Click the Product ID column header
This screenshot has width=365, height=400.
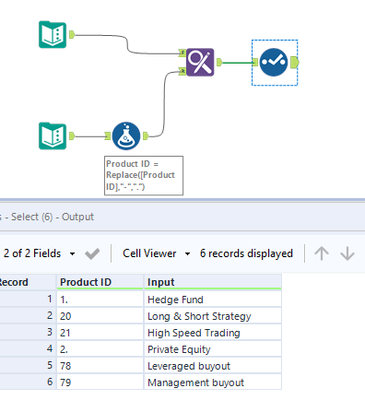click(x=100, y=282)
